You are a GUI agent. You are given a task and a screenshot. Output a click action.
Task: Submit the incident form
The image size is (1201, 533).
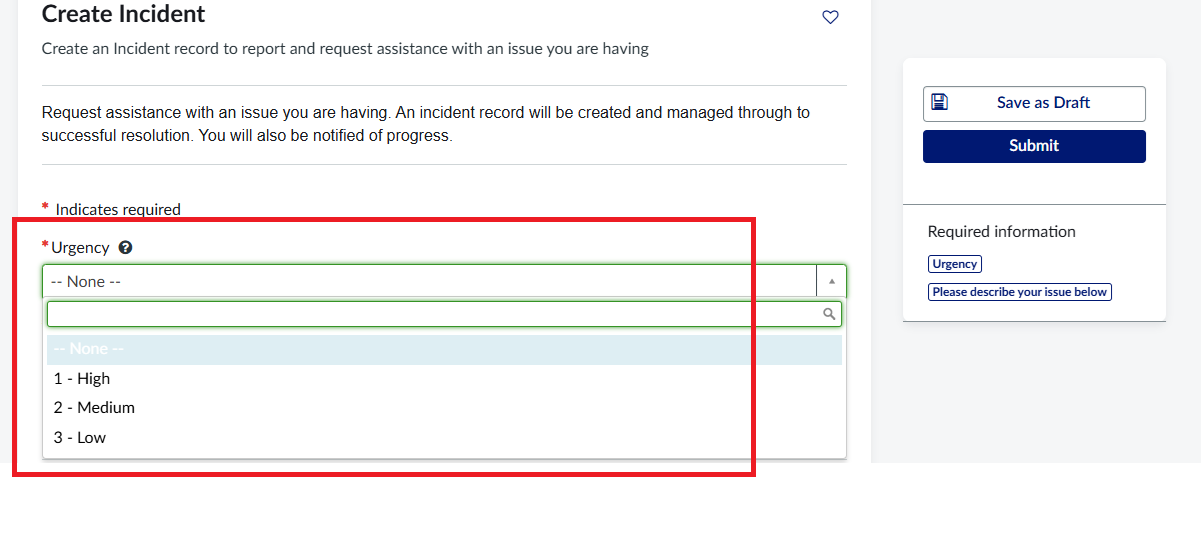(x=1034, y=146)
